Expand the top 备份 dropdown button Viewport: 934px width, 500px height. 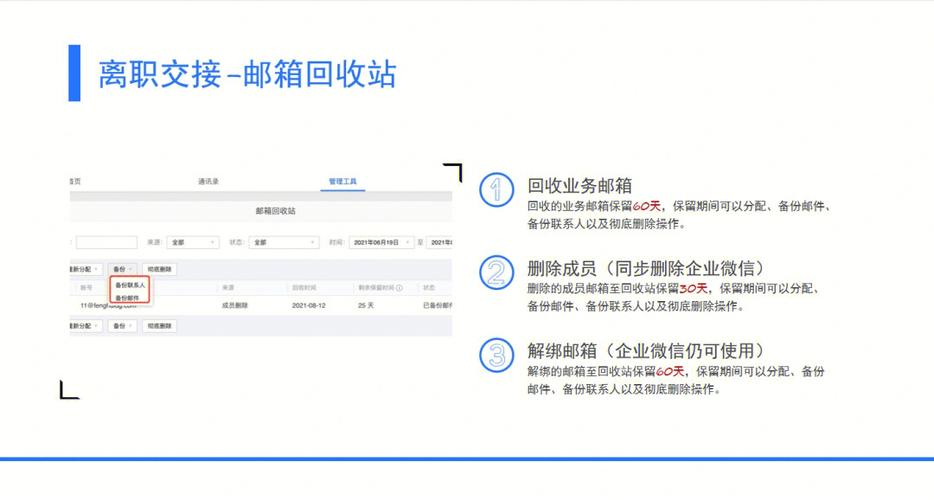(x=122, y=269)
